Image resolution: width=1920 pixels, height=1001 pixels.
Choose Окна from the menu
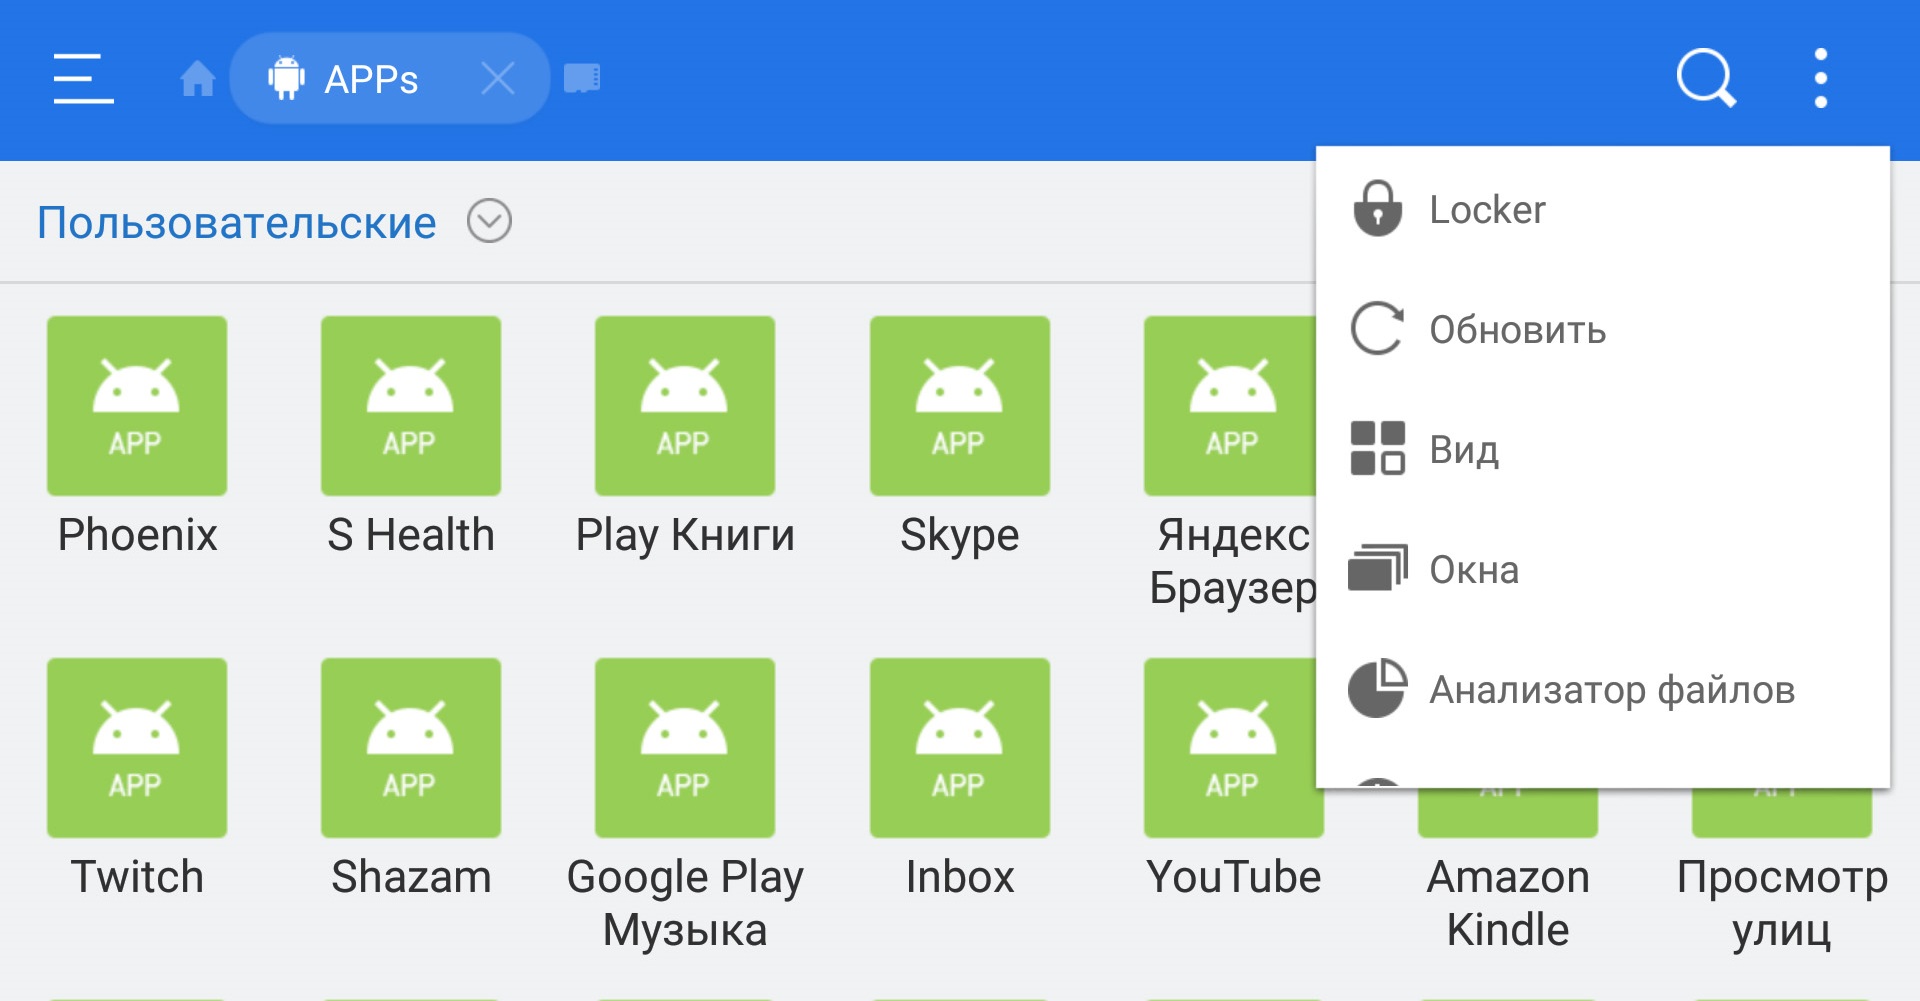[1603, 569]
